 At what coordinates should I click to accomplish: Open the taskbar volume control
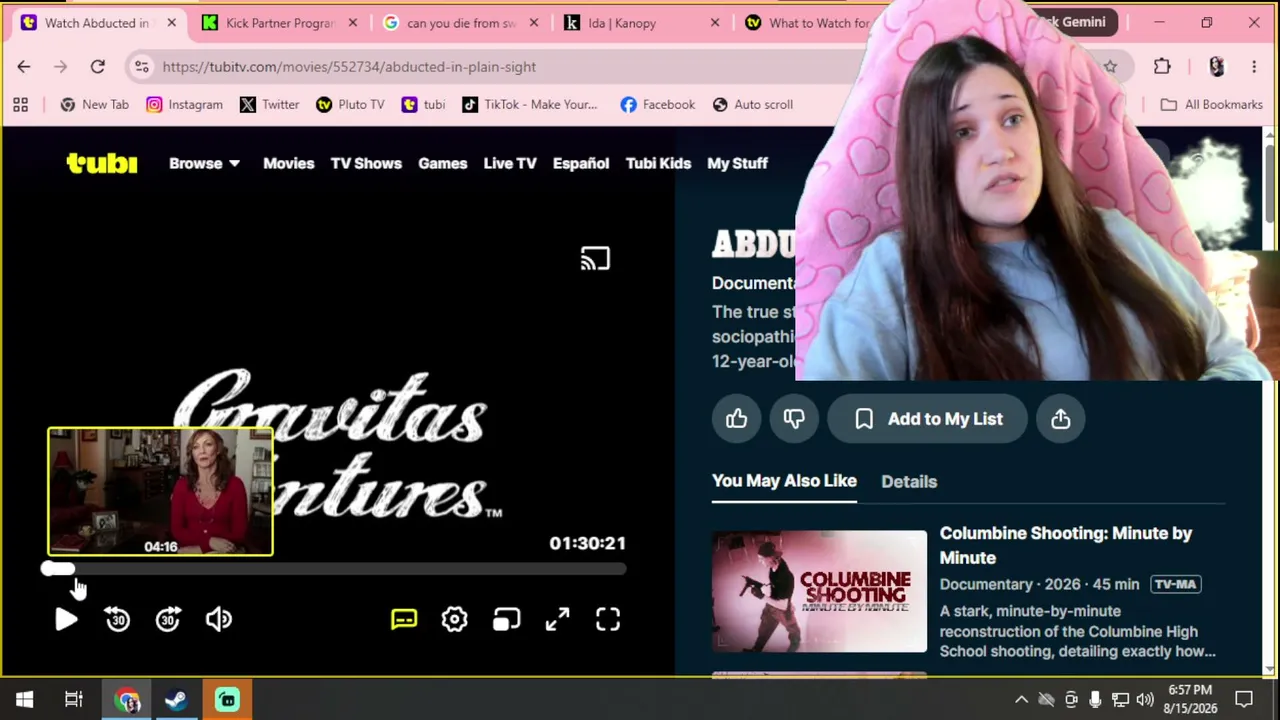pyautogui.click(x=1145, y=700)
